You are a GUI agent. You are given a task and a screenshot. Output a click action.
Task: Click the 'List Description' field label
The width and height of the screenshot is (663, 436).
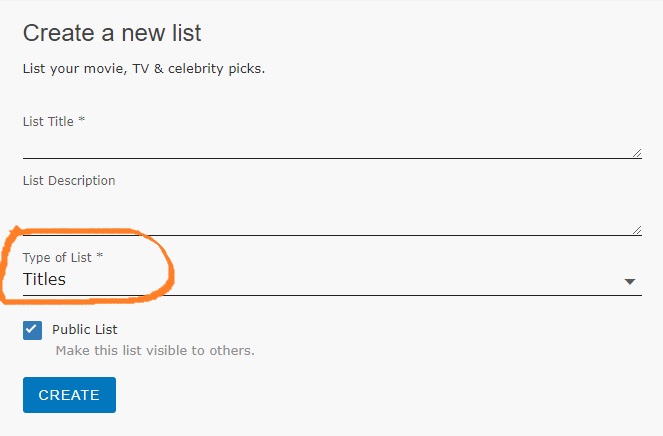point(69,181)
